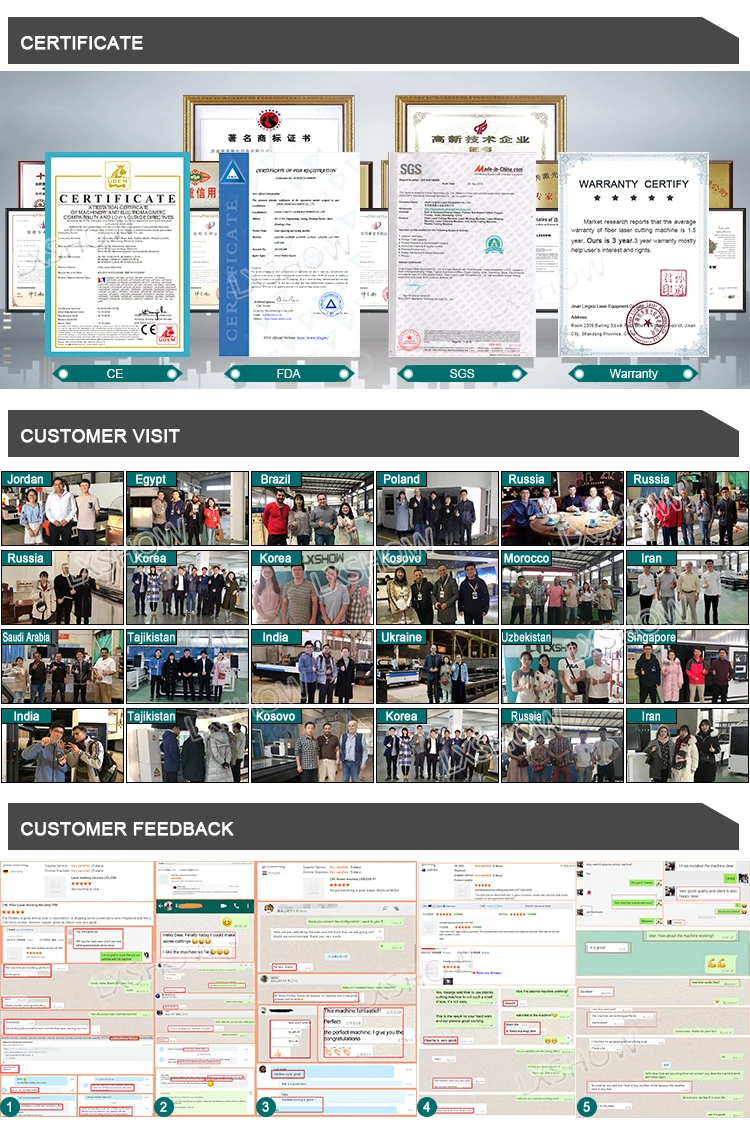Click the CERTIFICATE section header
The width and height of the screenshot is (750, 1129).
[x=373, y=42]
